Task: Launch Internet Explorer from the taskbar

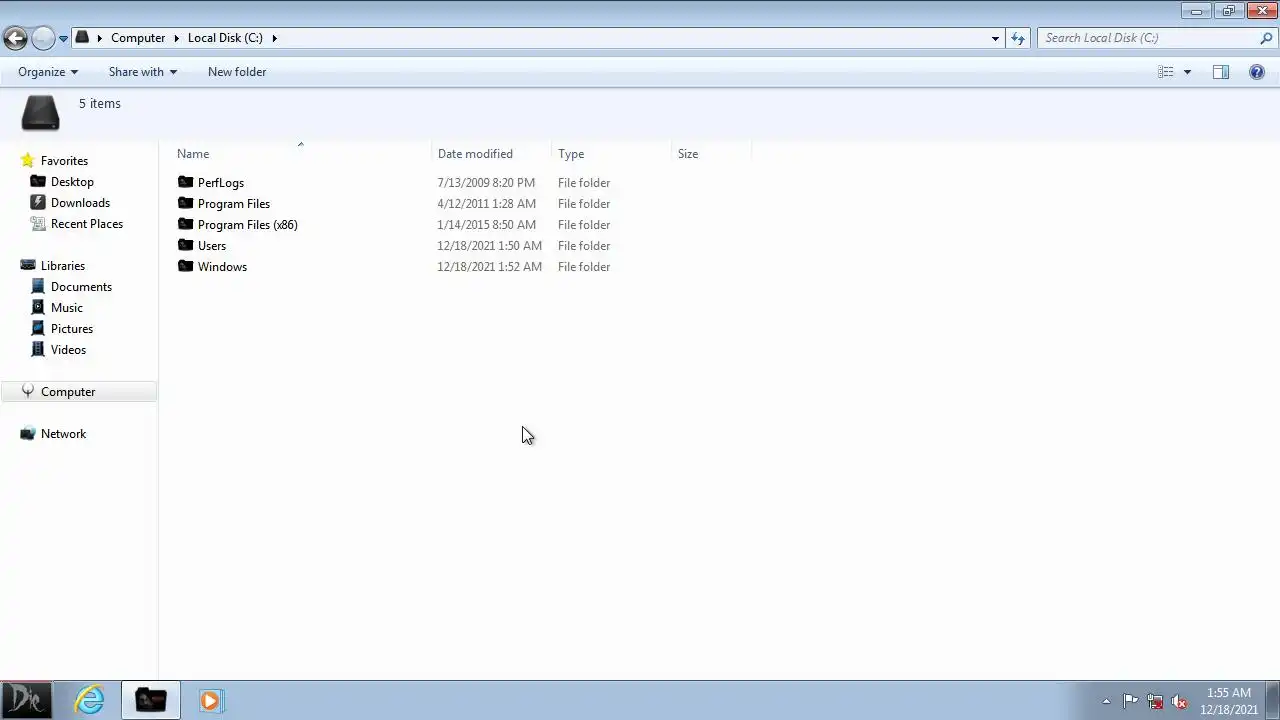Action: [x=90, y=700]
